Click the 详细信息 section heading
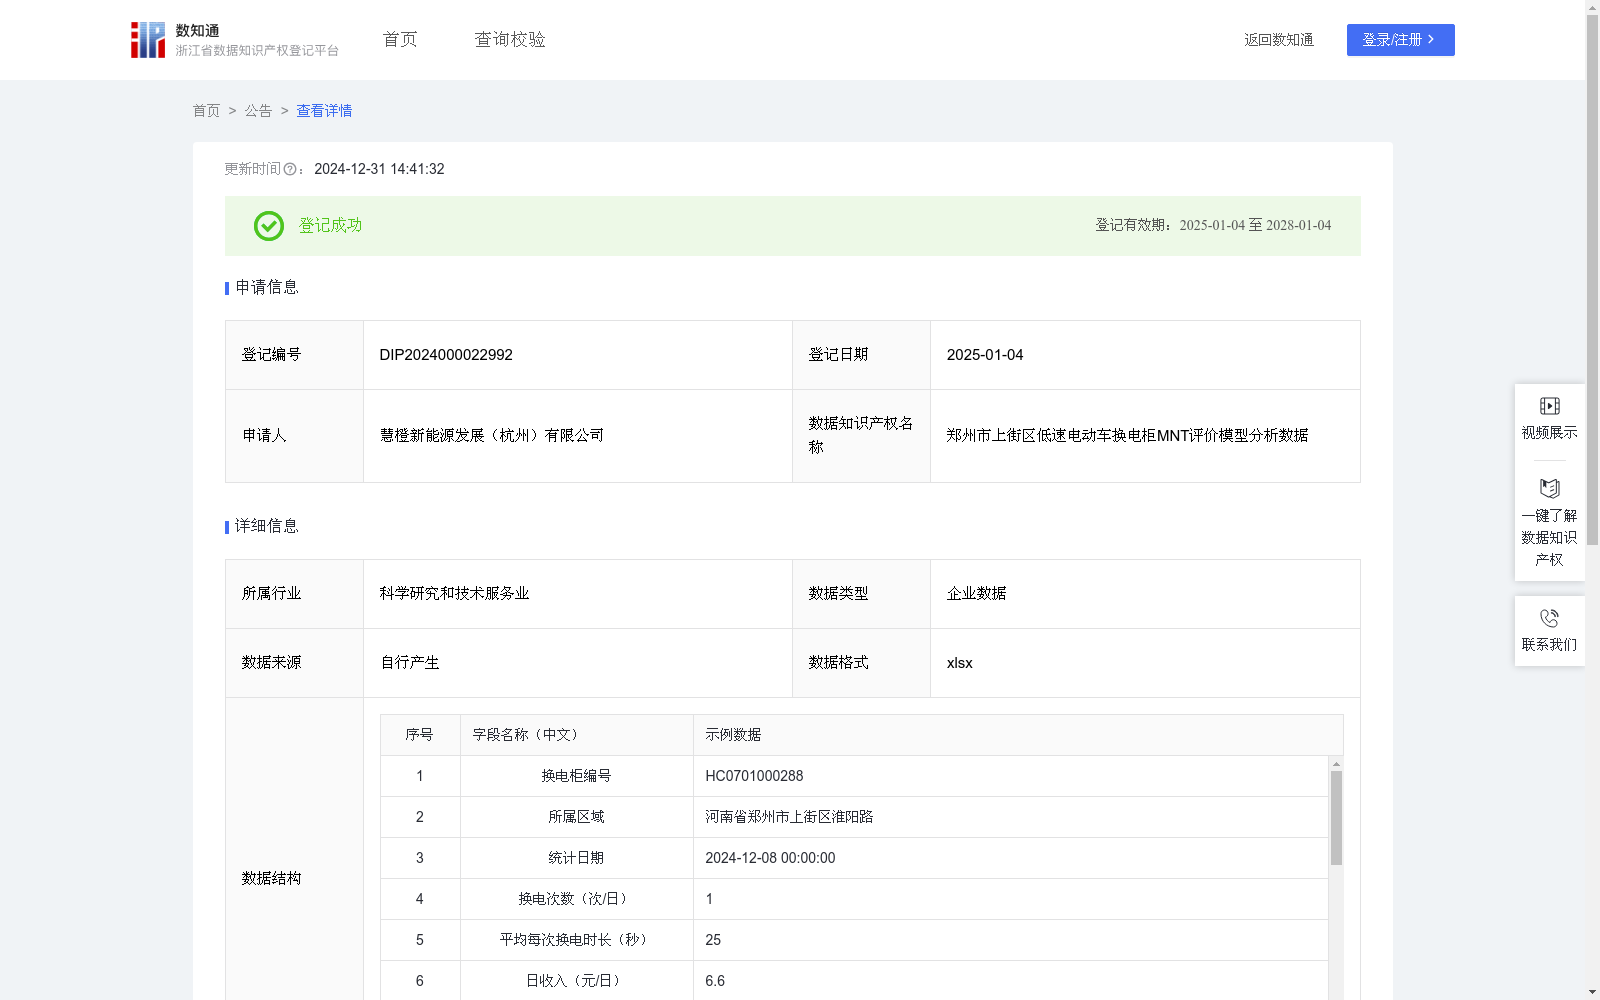This screenshot has height=1000, width=1600. [266, 527]
